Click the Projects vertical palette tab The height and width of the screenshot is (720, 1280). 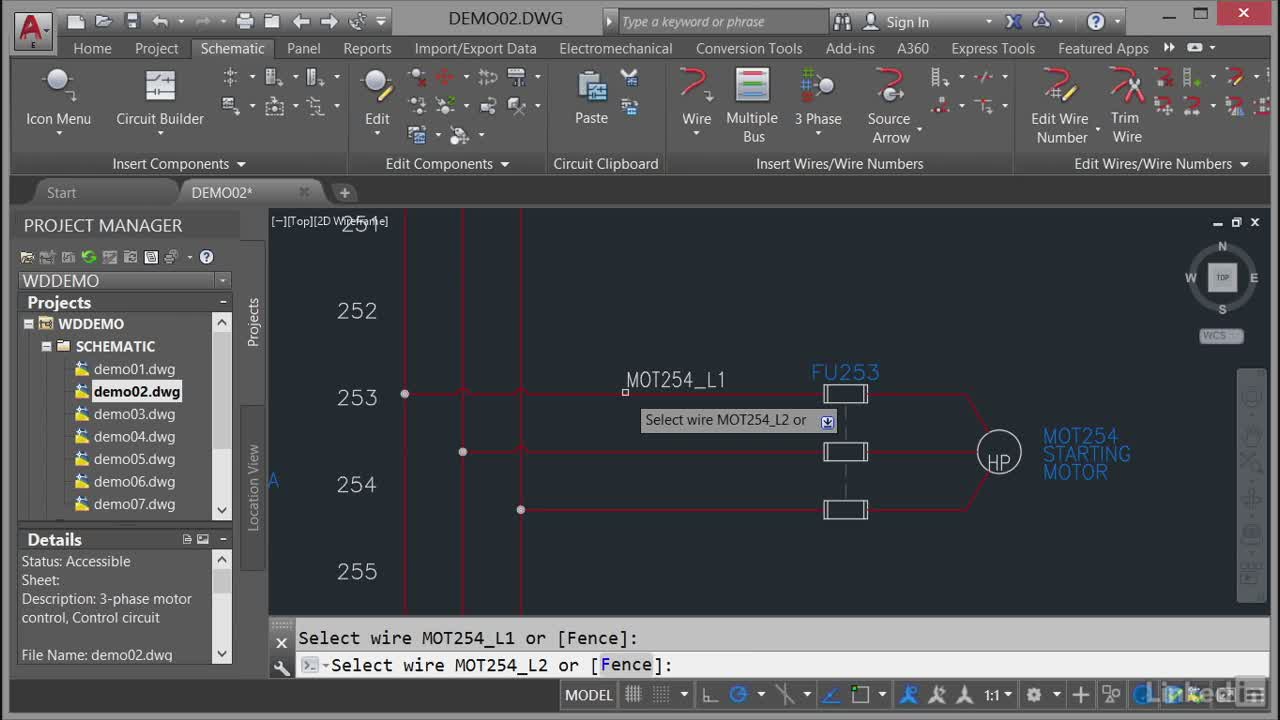click(x=253, y=322)
